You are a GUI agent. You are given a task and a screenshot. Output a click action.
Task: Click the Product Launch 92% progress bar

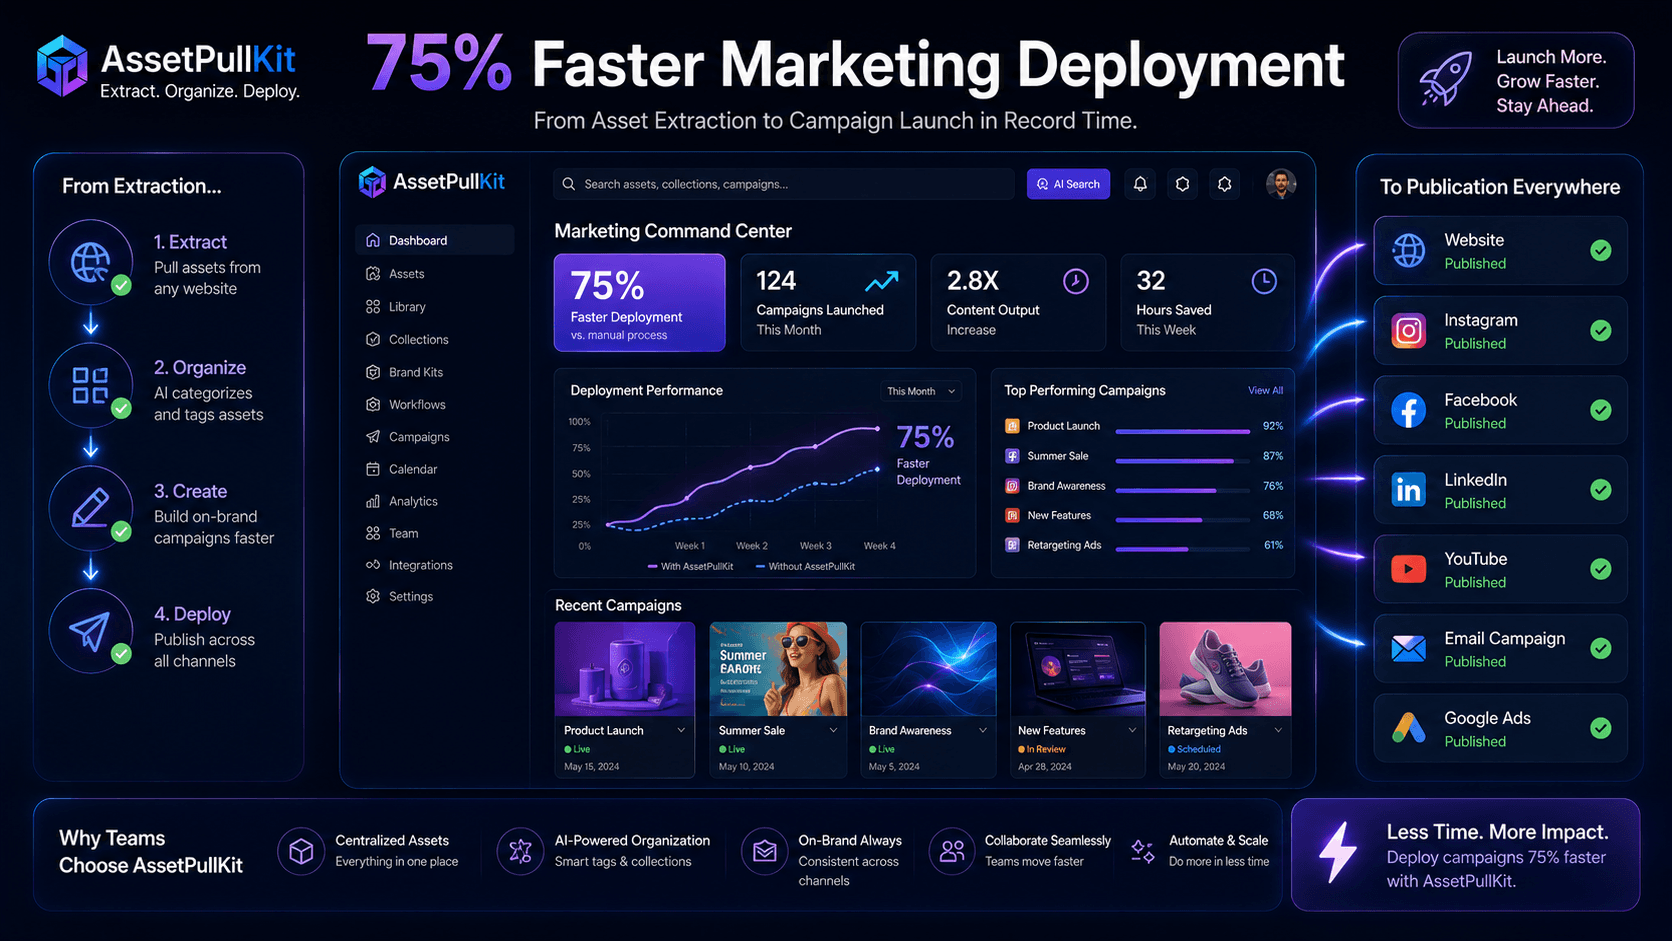tap(1183, 431)
